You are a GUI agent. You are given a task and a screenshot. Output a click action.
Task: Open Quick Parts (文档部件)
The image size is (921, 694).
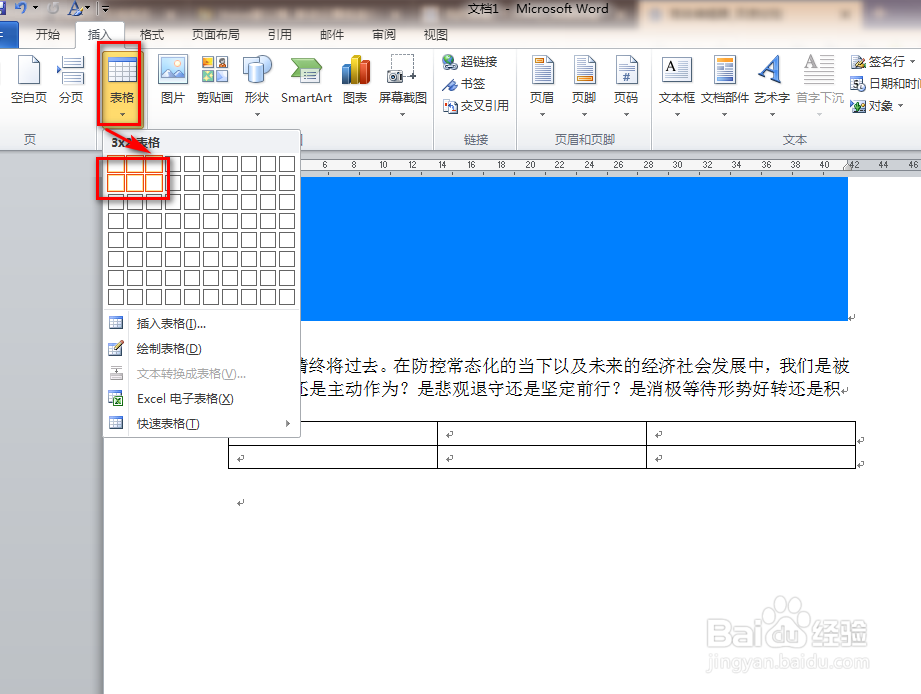(725, 85)
